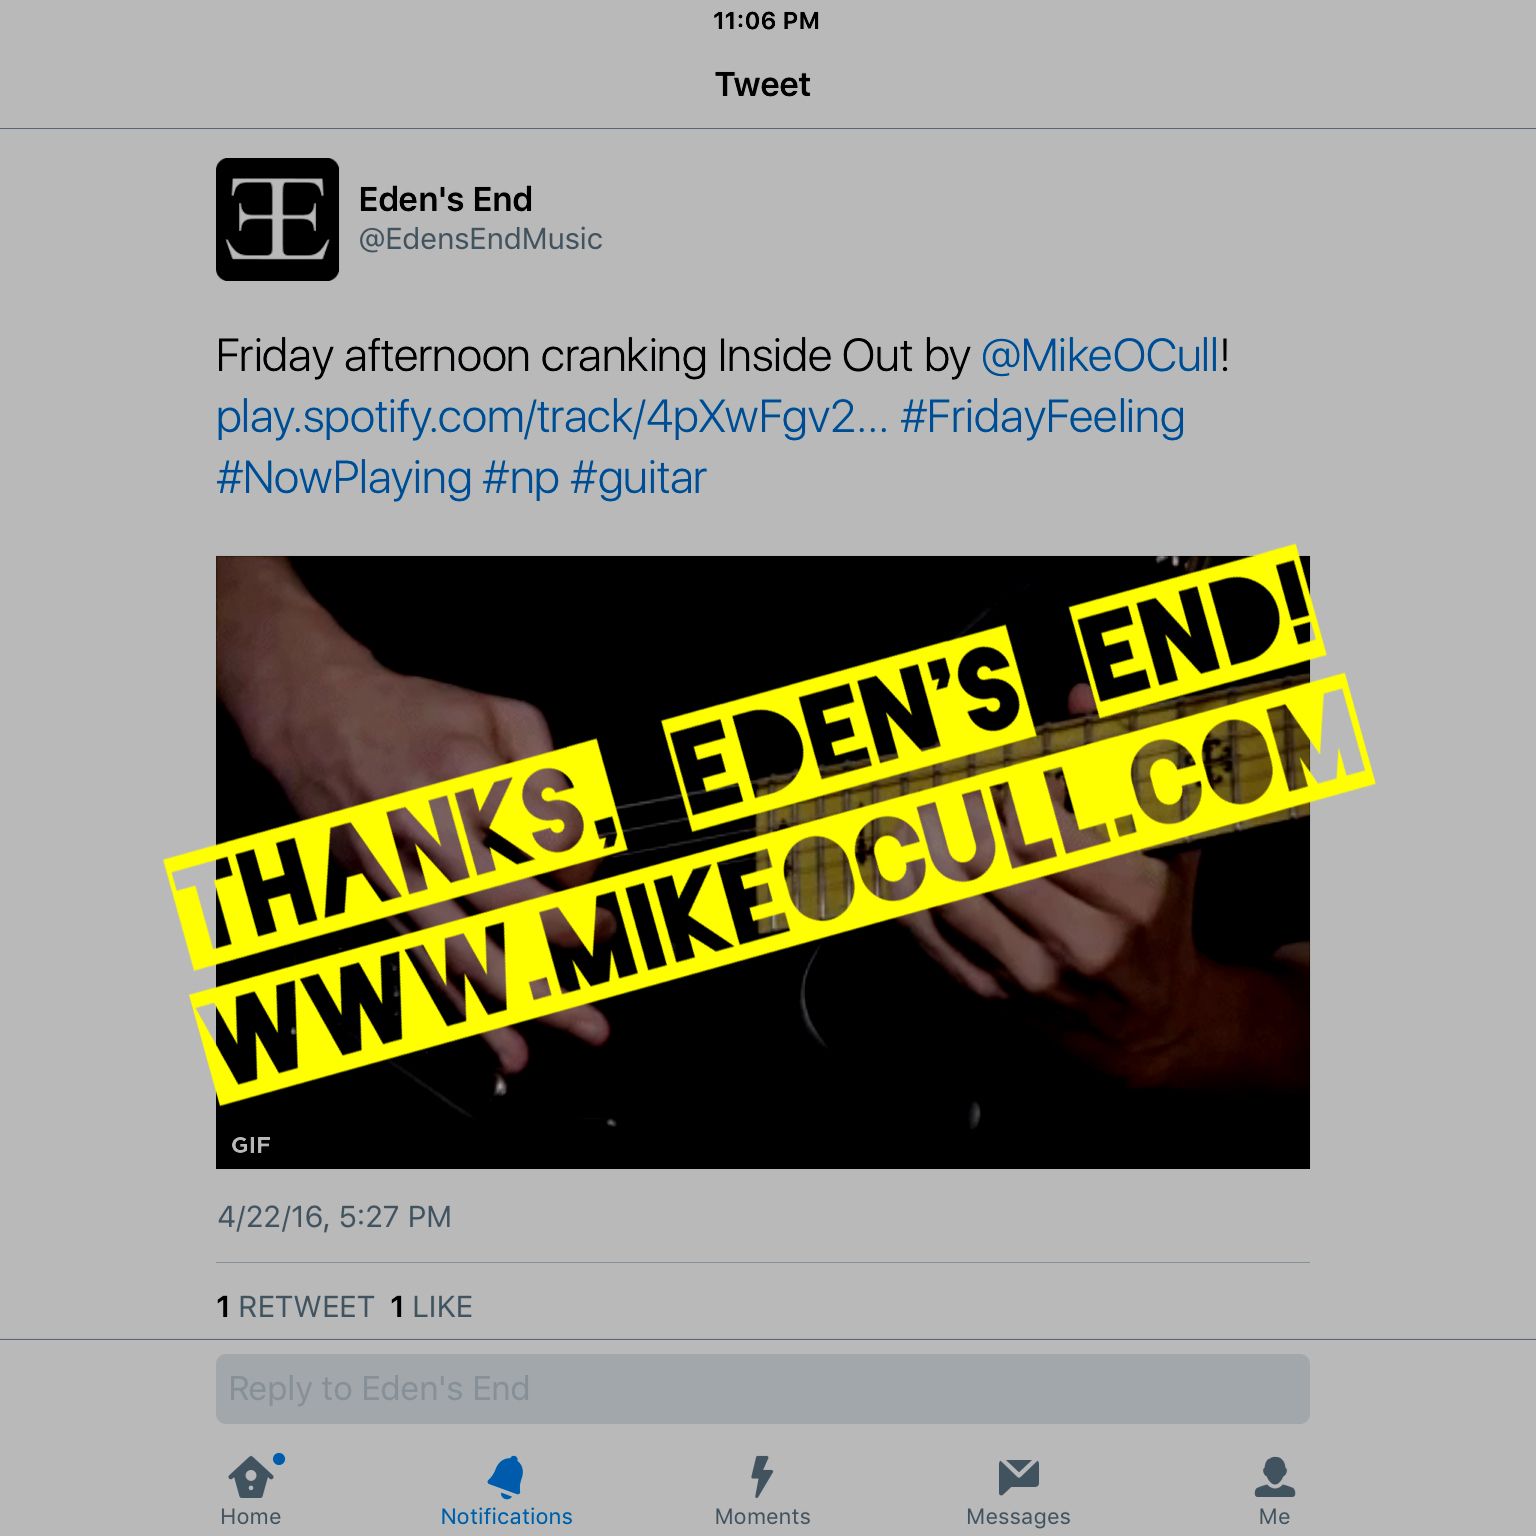Tap the #NowPlaying hashtag
This screenshot has width=1536, height=1536.
(344, 478)
